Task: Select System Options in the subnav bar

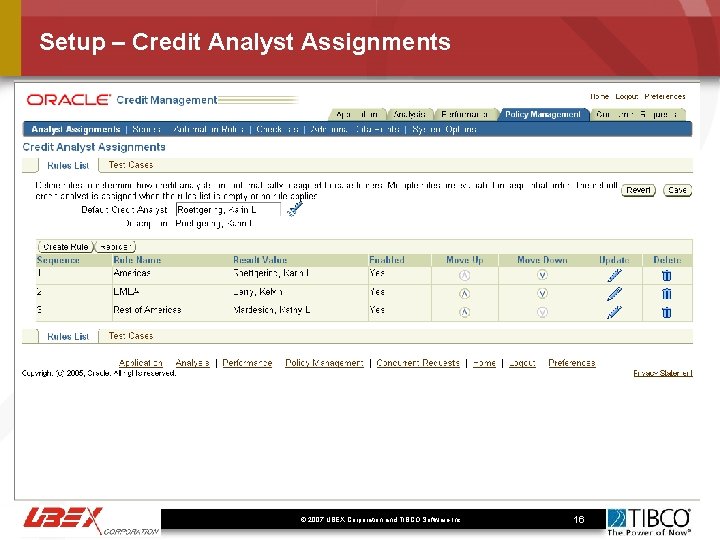Action: pyautogui.click(x=444, y=129)
